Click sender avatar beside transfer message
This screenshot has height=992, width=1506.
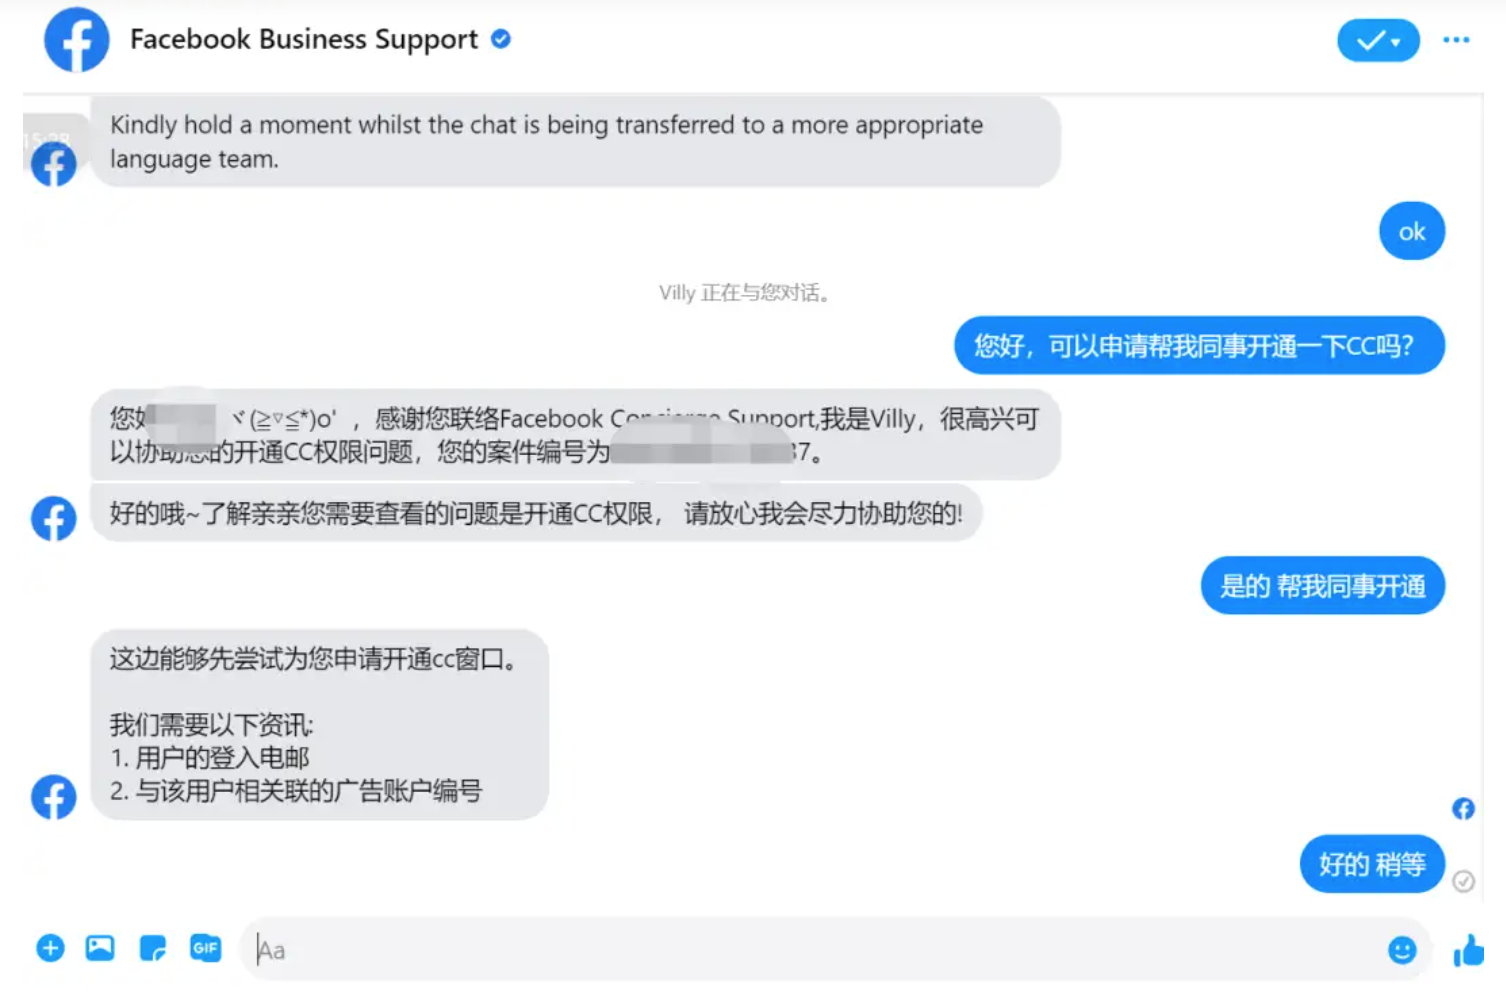point(53,164)
